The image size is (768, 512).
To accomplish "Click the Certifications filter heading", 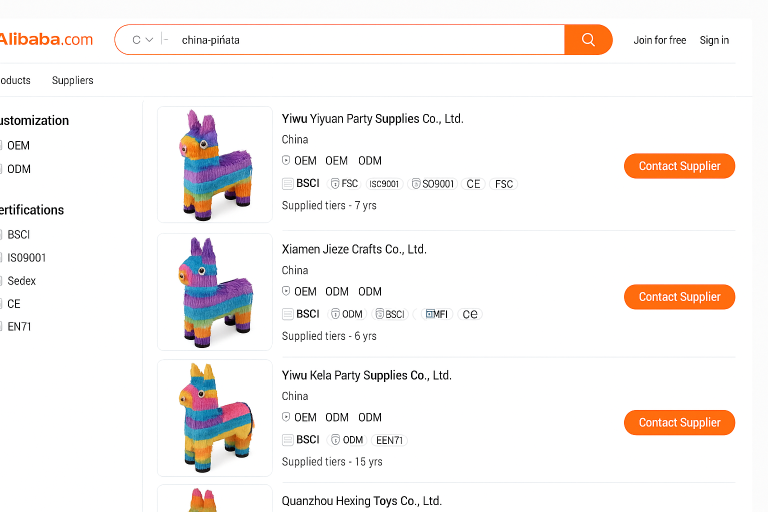I will [x=32, y=210].
